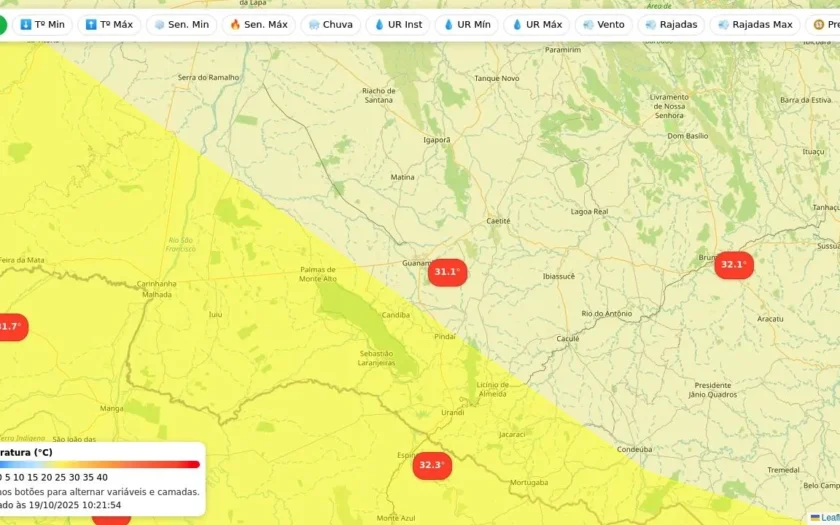This screenshot has height=525, width=840.
Task: Click the Feira da Mata label
Action: tap(22, 260)
